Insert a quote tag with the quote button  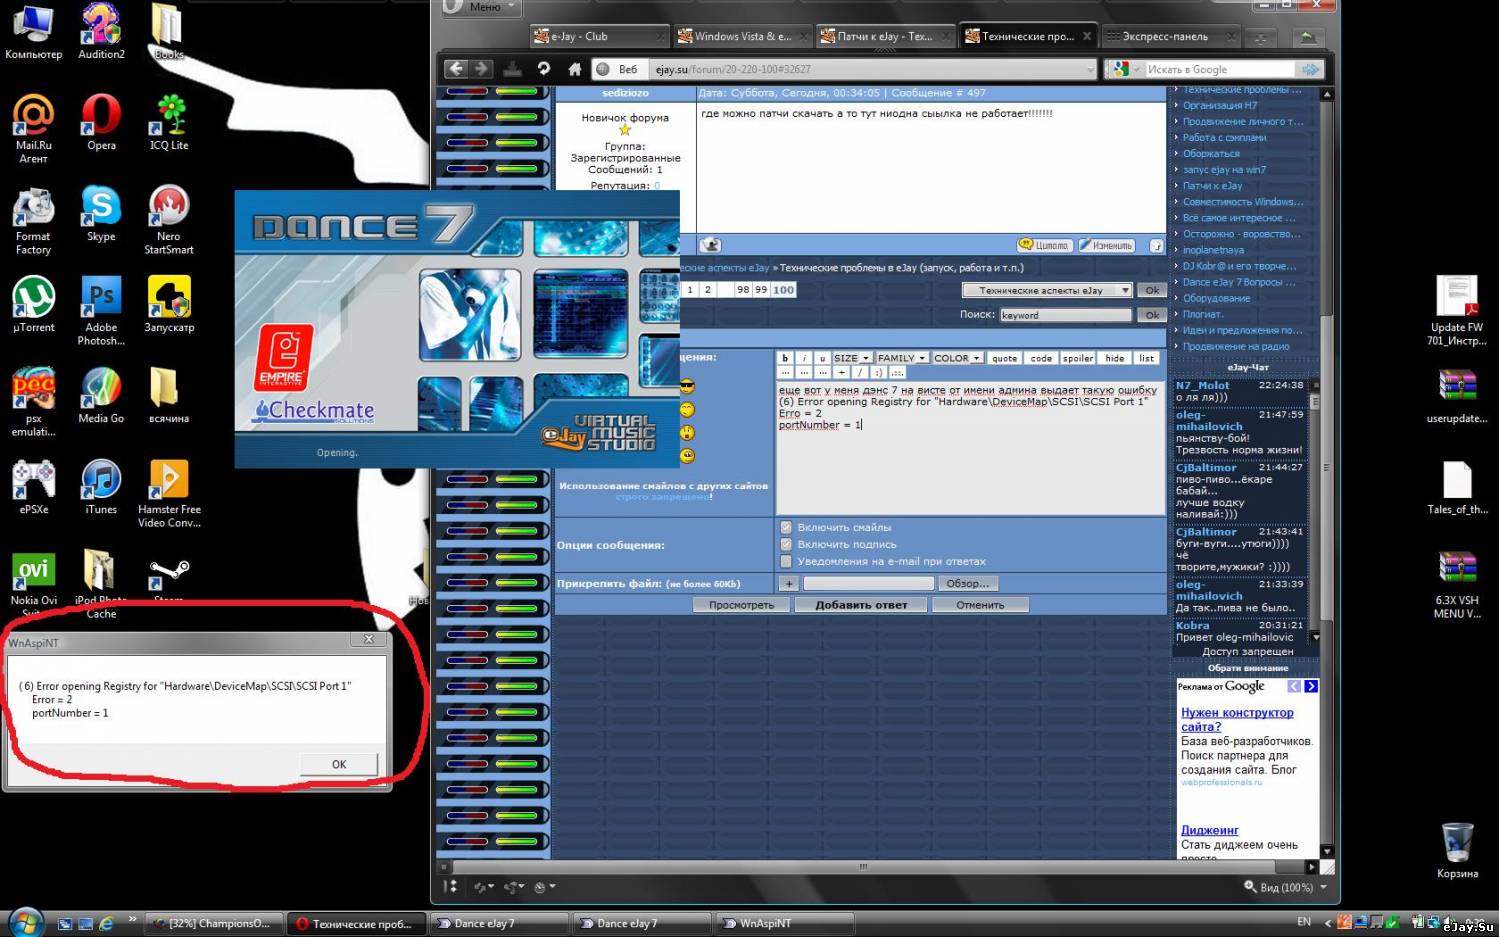pyautogui.click(x=1005, y=358)
